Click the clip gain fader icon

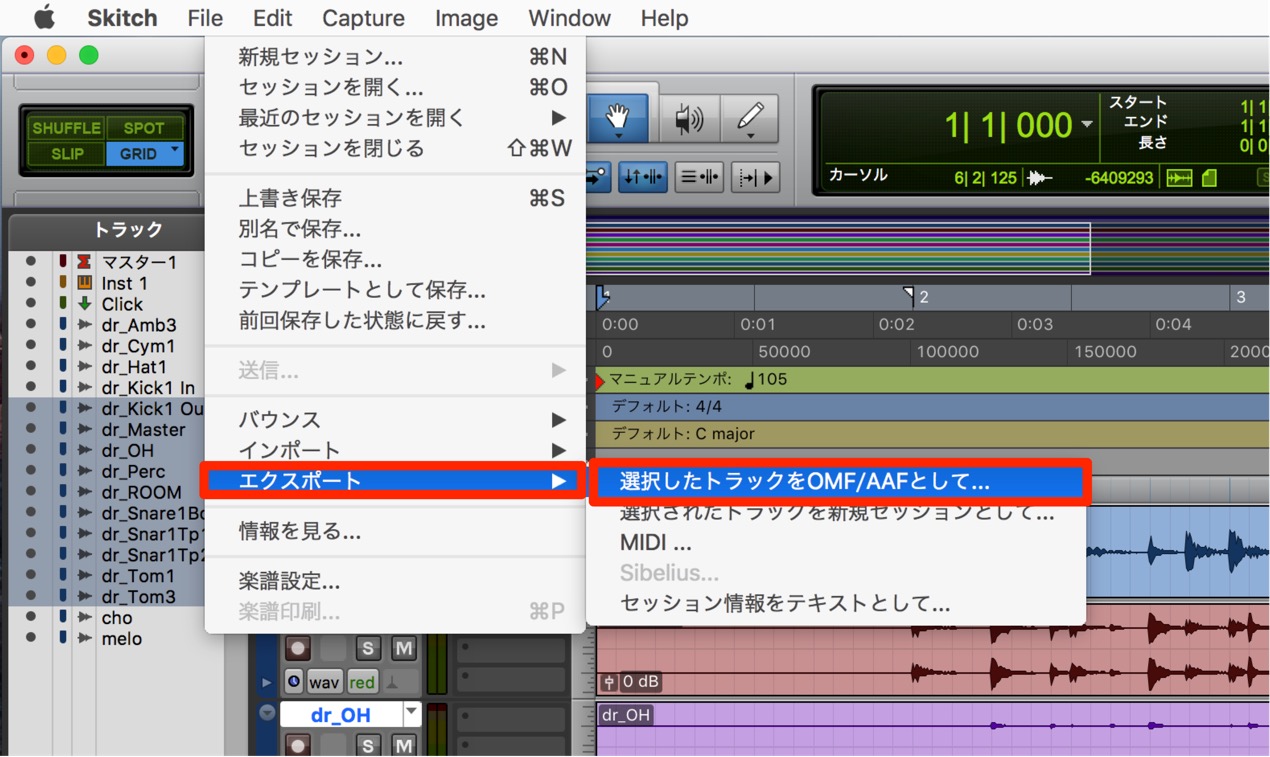609,682
